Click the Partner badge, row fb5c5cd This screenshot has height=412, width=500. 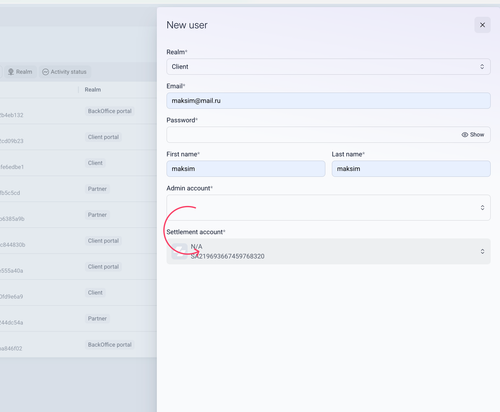pos(97,189)
